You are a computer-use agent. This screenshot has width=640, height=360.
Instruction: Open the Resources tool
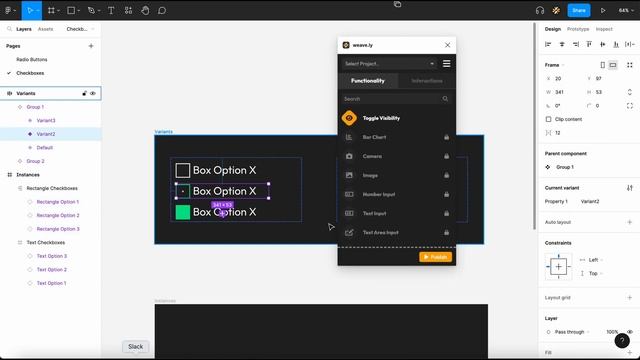click(128, 11)
